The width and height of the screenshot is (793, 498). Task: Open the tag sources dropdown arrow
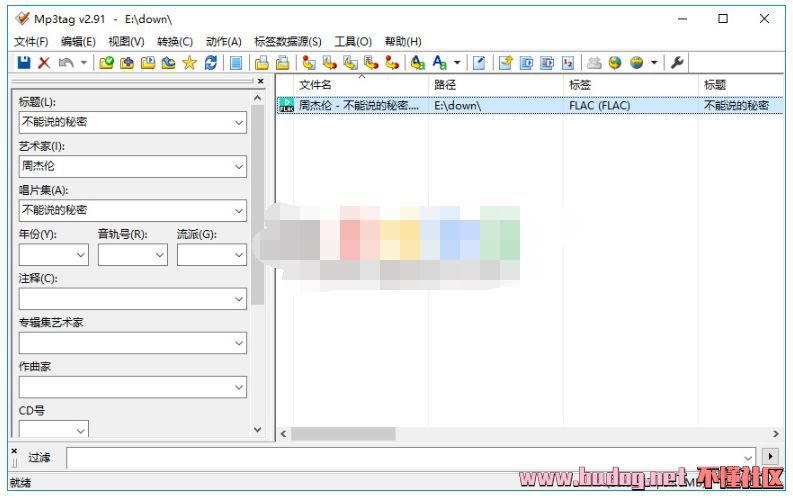654,63
